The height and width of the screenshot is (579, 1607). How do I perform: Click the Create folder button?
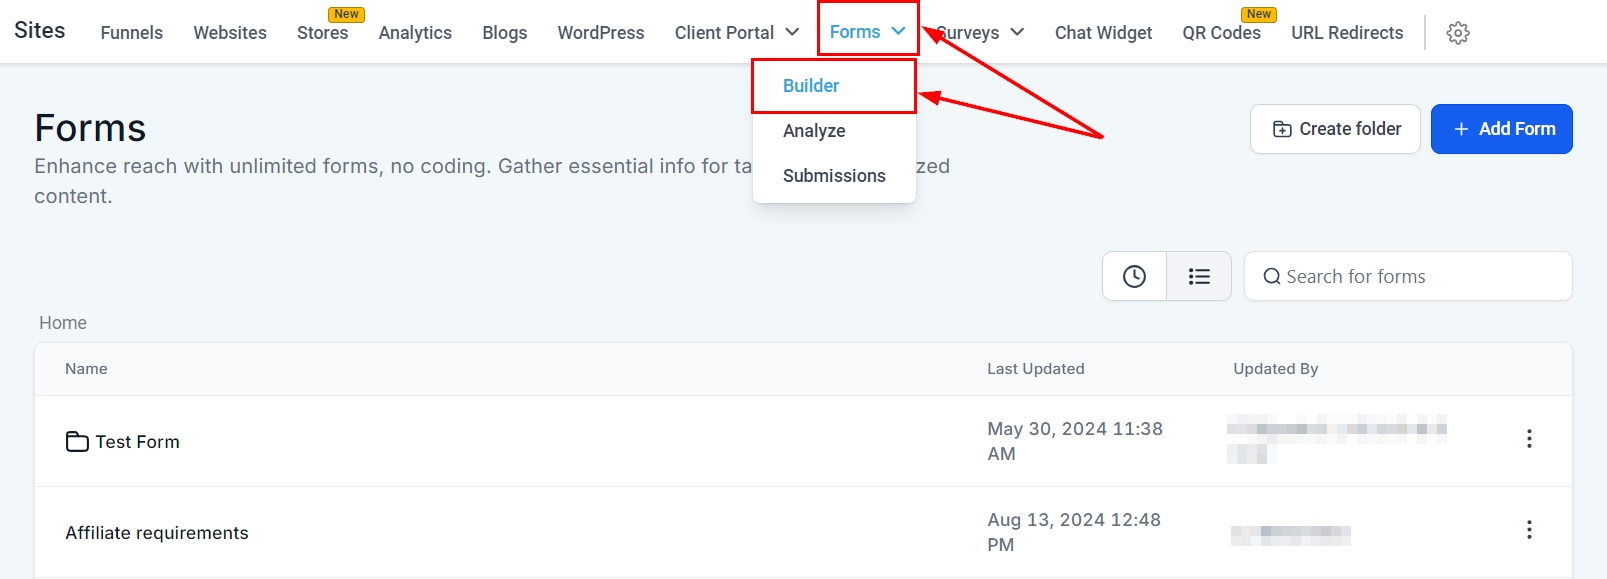click(x=1335, y=129)
